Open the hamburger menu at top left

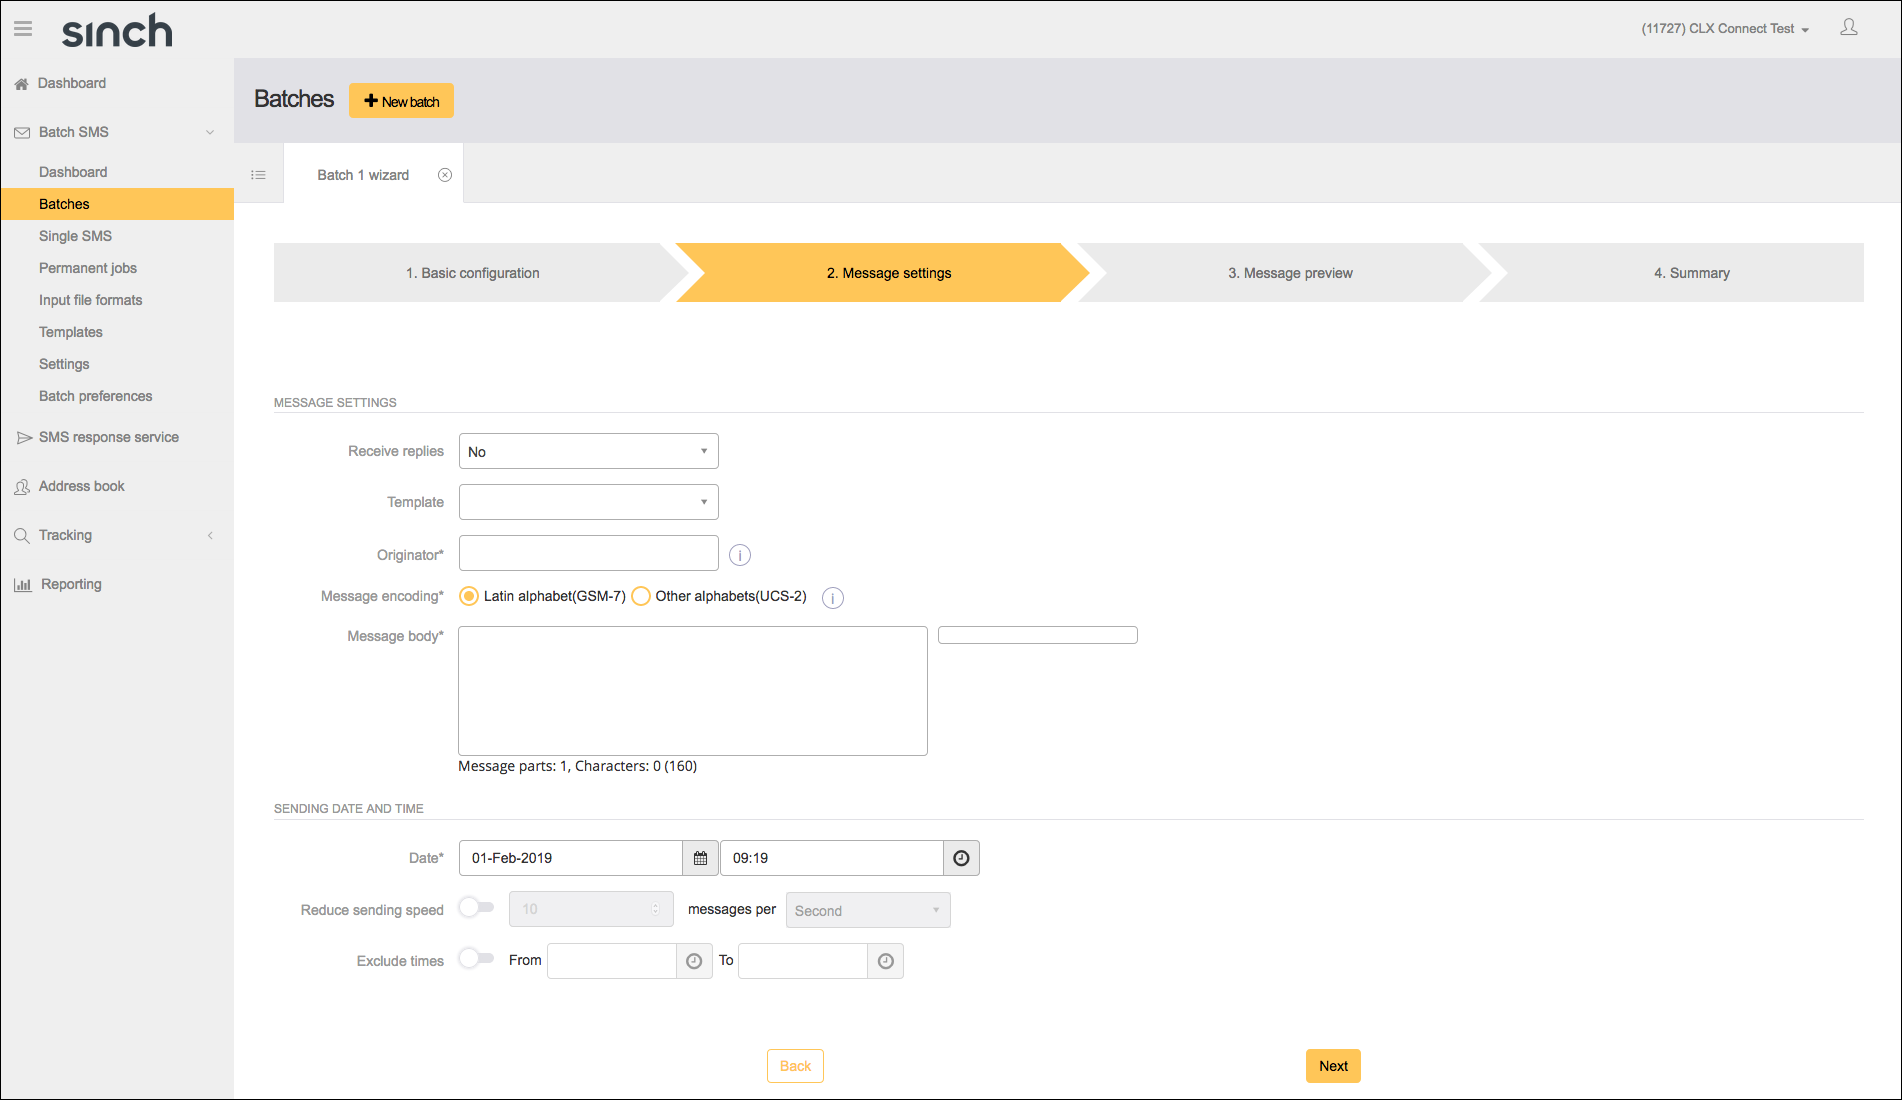(x=22, y=28)
